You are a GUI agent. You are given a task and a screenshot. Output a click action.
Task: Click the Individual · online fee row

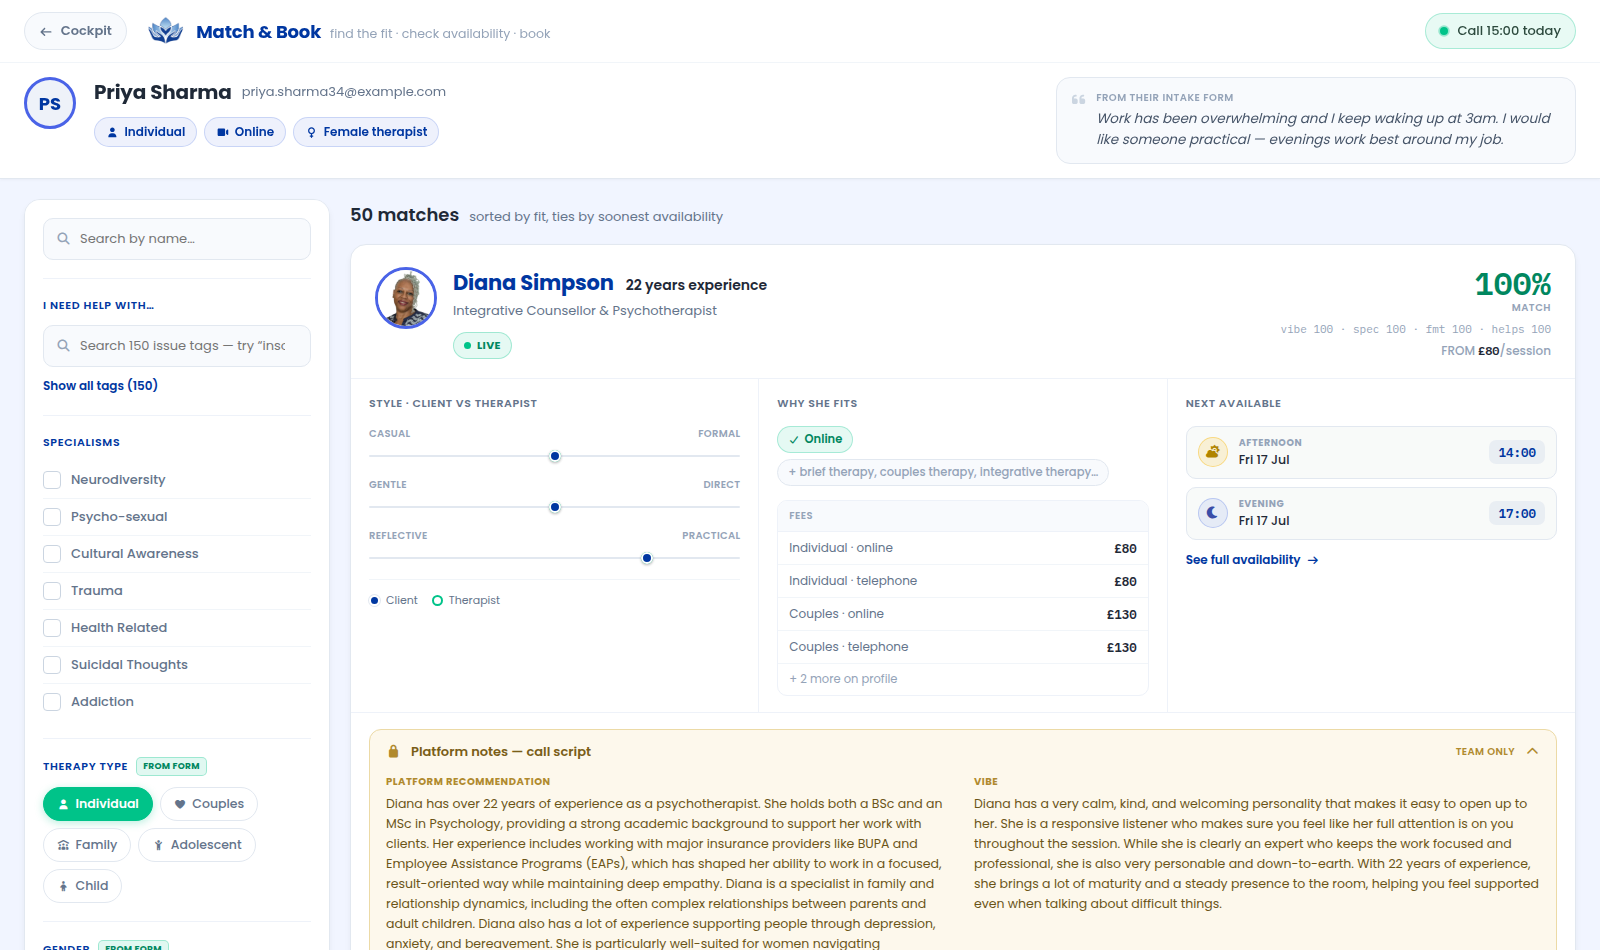[x=963, y=548]
